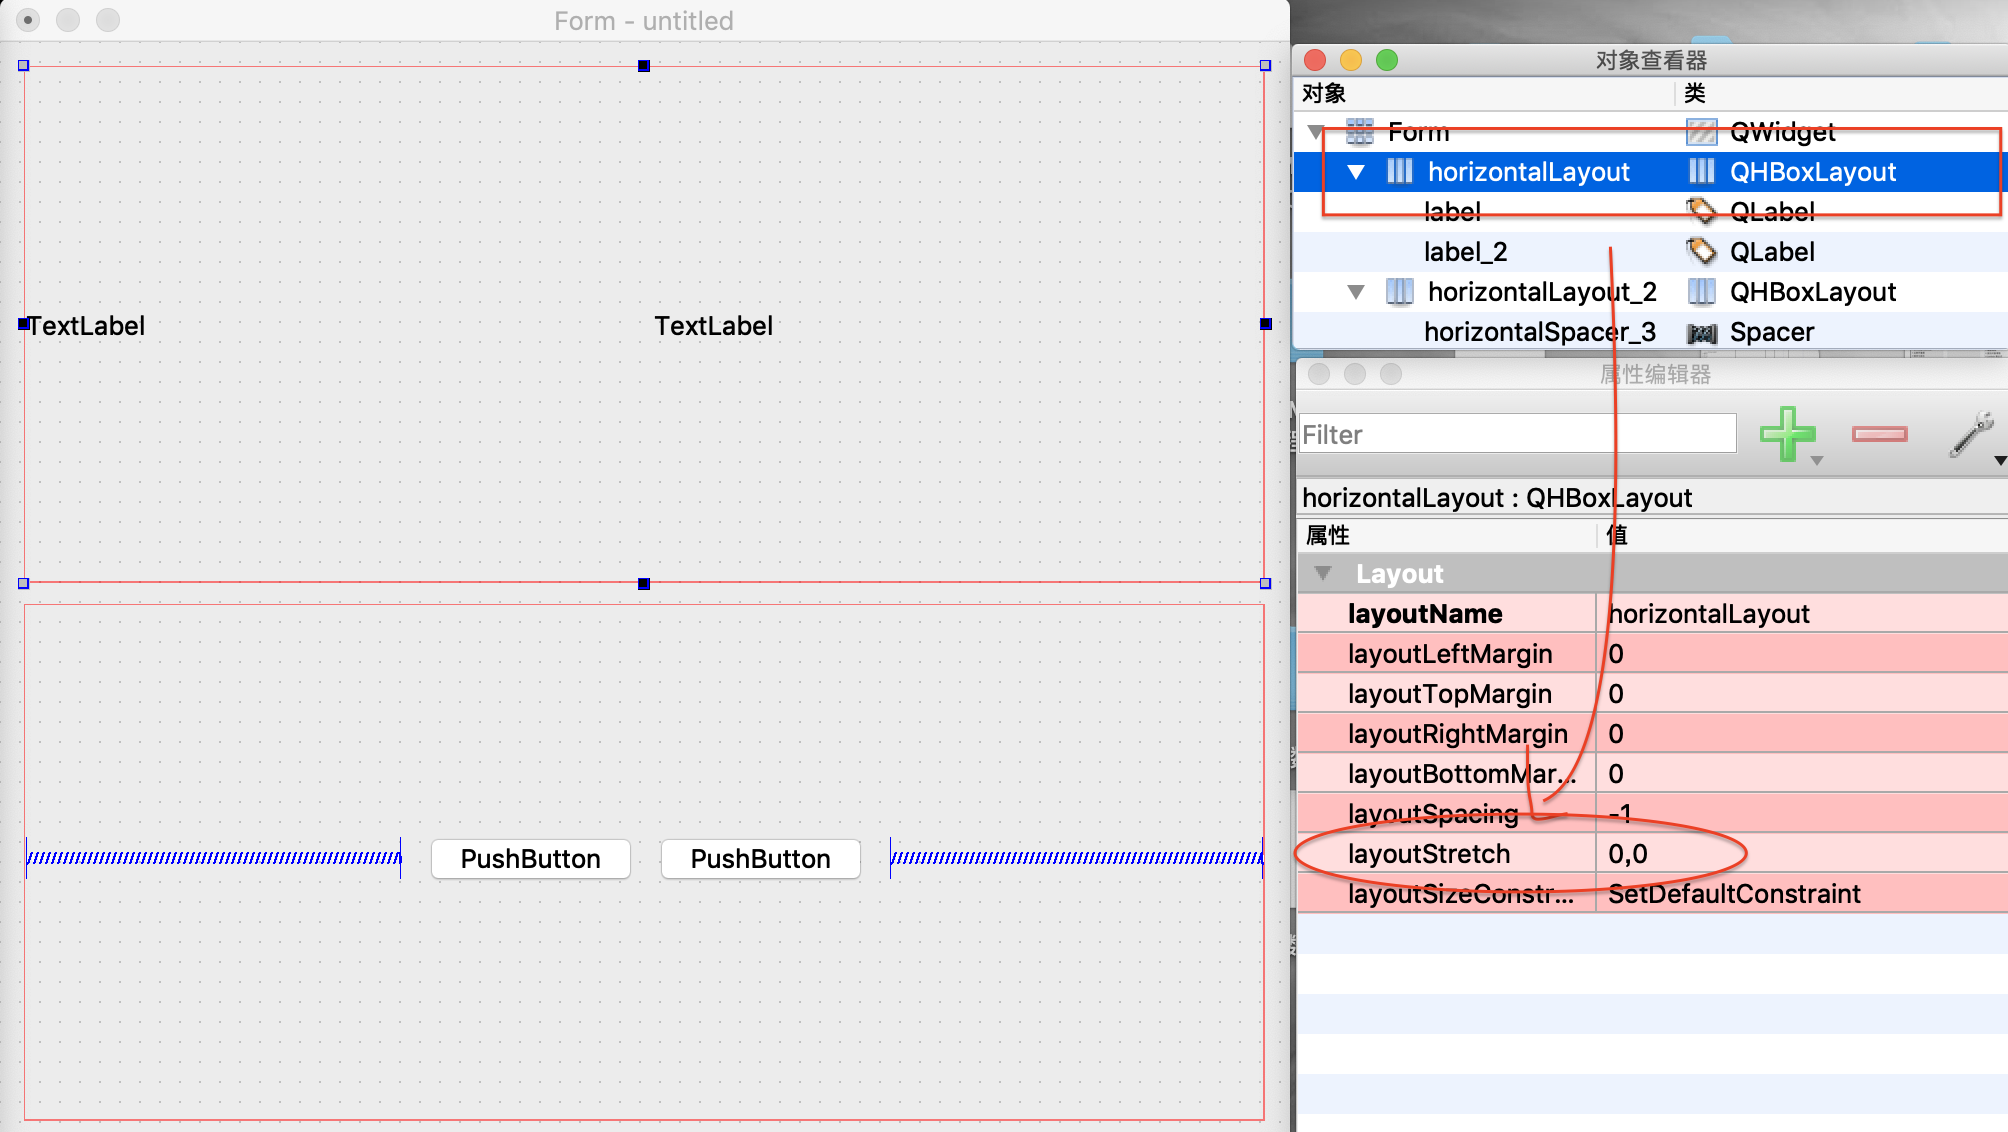Screen dimensions: 2008x1132
Task: Select the layoutStretch property name
Action: pyautogui.click(x=1429, y=854)
